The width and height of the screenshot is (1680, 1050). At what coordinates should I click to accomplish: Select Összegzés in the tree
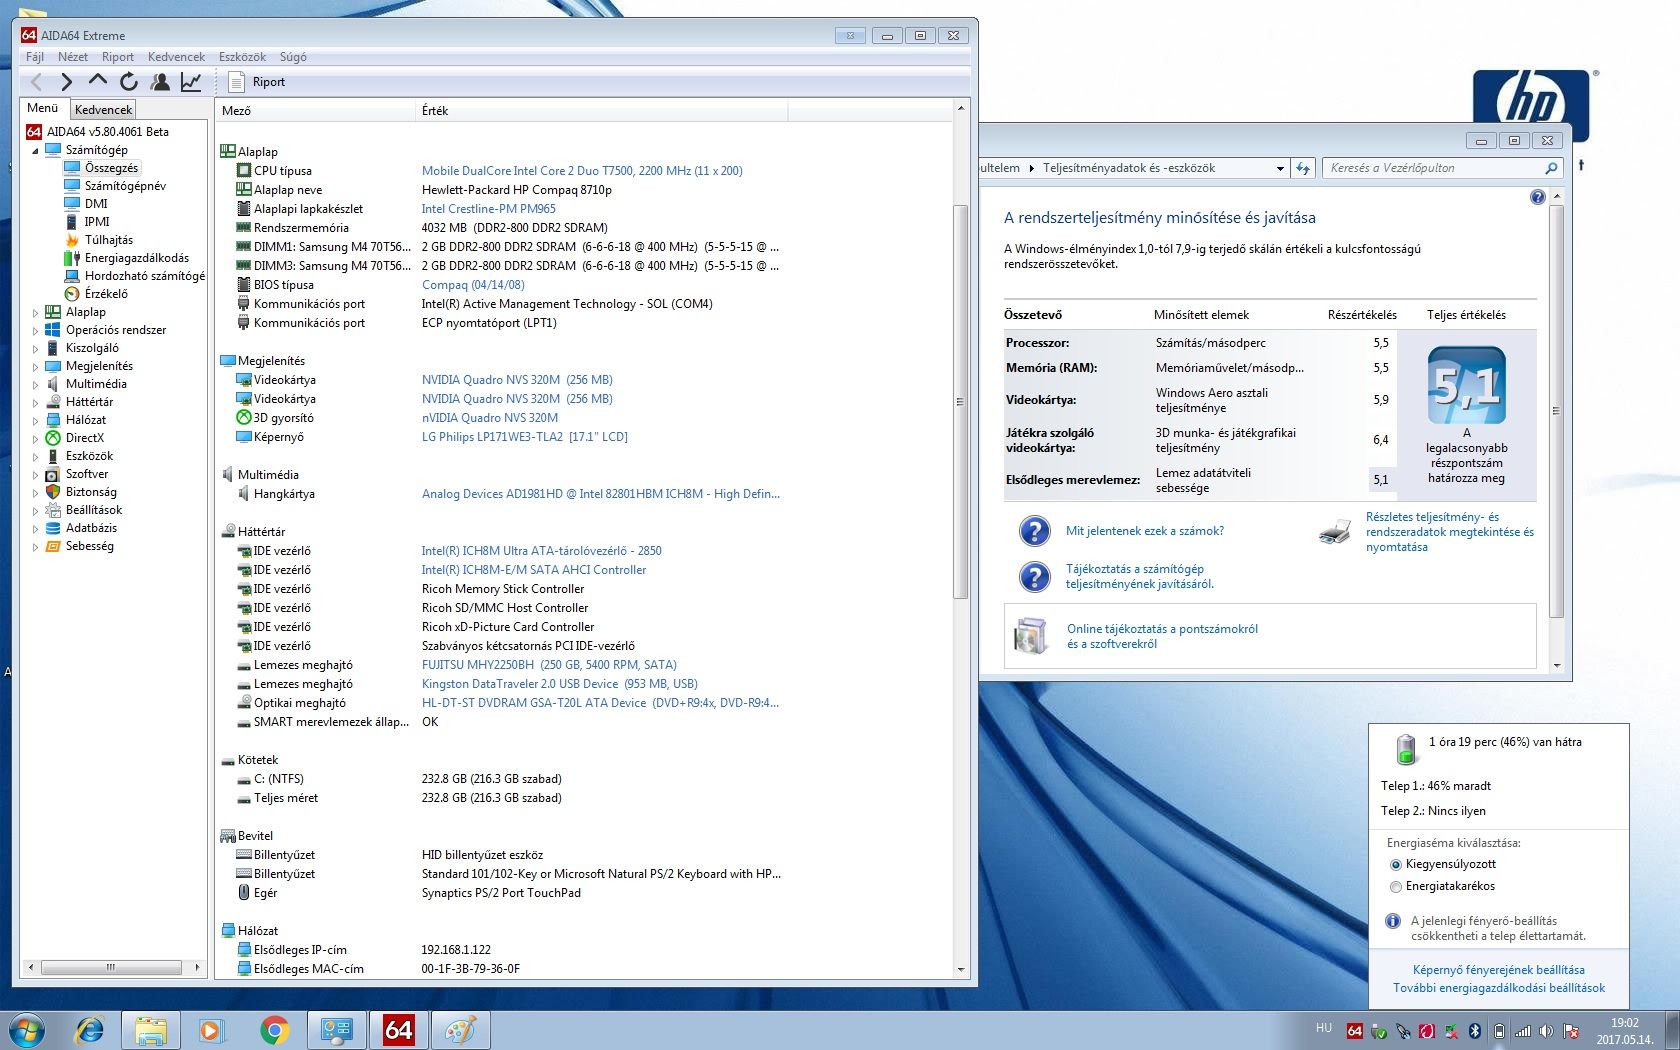pos(111,168)
